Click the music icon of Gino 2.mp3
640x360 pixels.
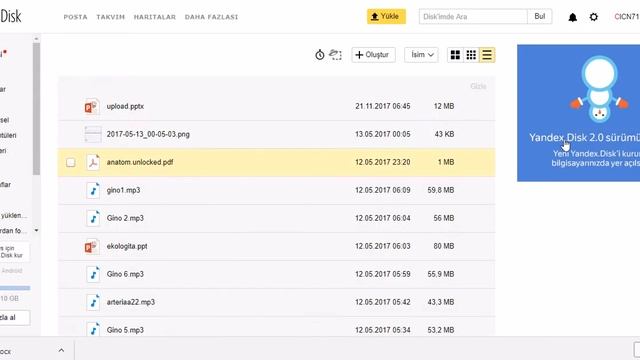(x=93, y=218)
